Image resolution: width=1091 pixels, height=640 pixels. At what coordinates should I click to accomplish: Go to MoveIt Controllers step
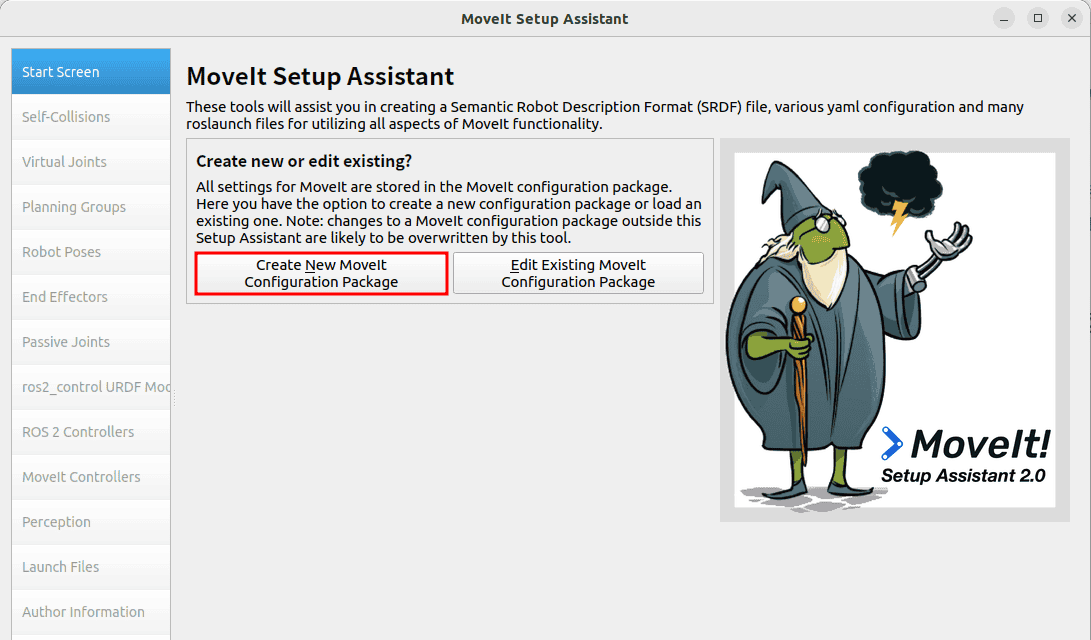click(90, 477)
